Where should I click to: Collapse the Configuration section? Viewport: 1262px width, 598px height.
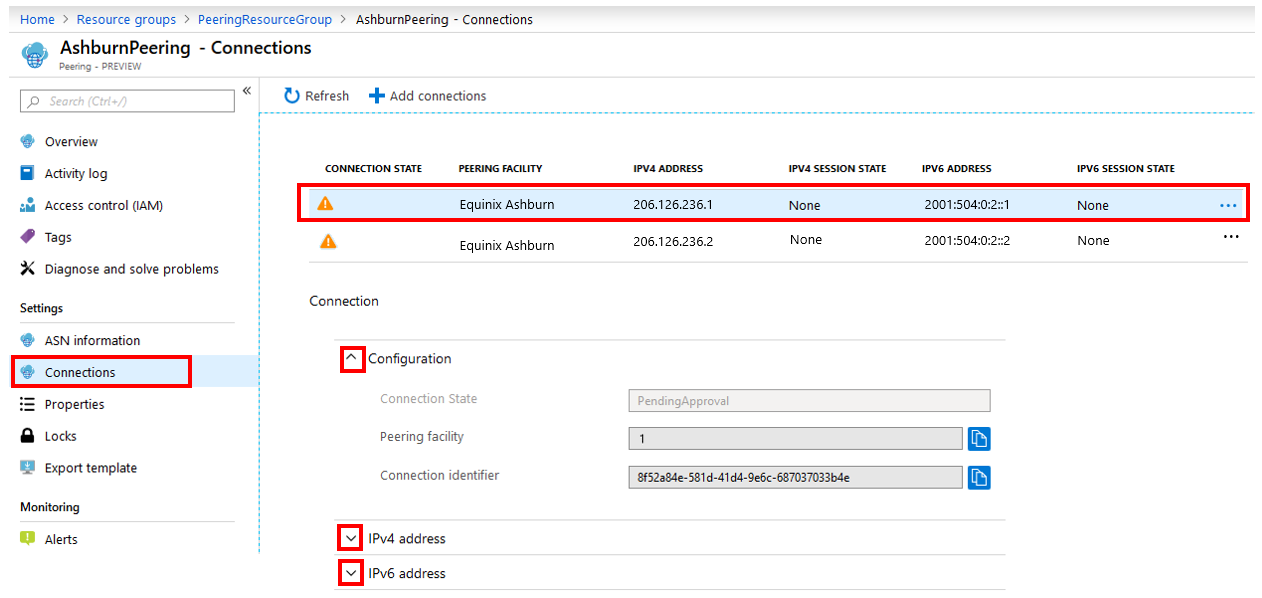click(x=352, y=359)
